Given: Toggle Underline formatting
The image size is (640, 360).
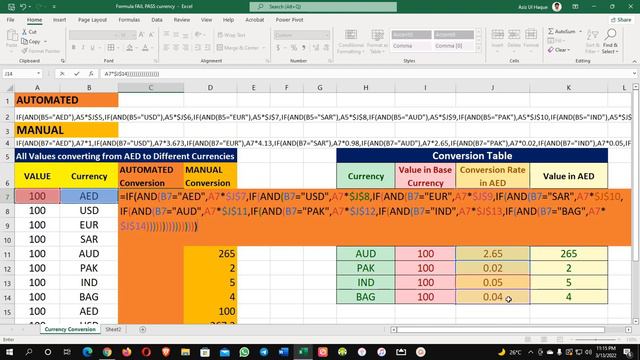Looking at the screenshot, I should (x=93, y=48).
